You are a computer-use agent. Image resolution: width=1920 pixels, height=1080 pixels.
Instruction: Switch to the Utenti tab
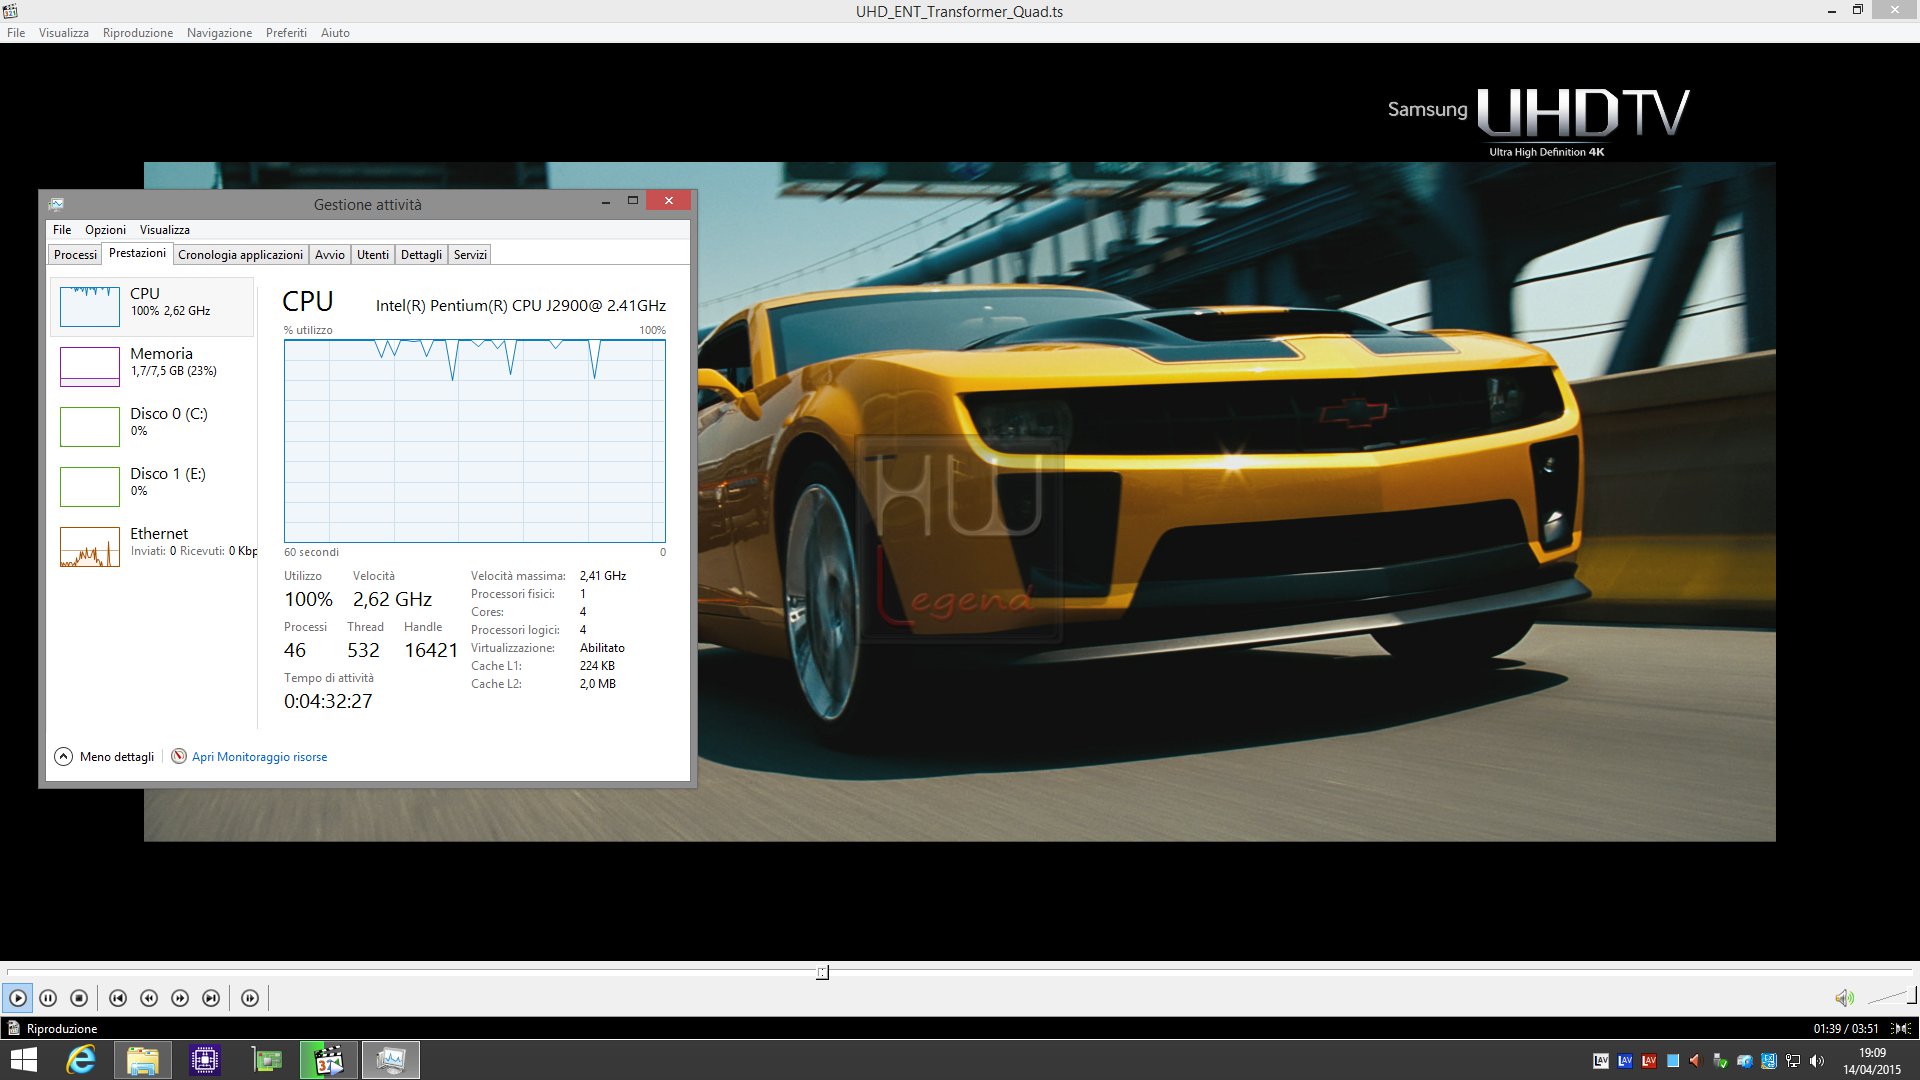[373, 255]
